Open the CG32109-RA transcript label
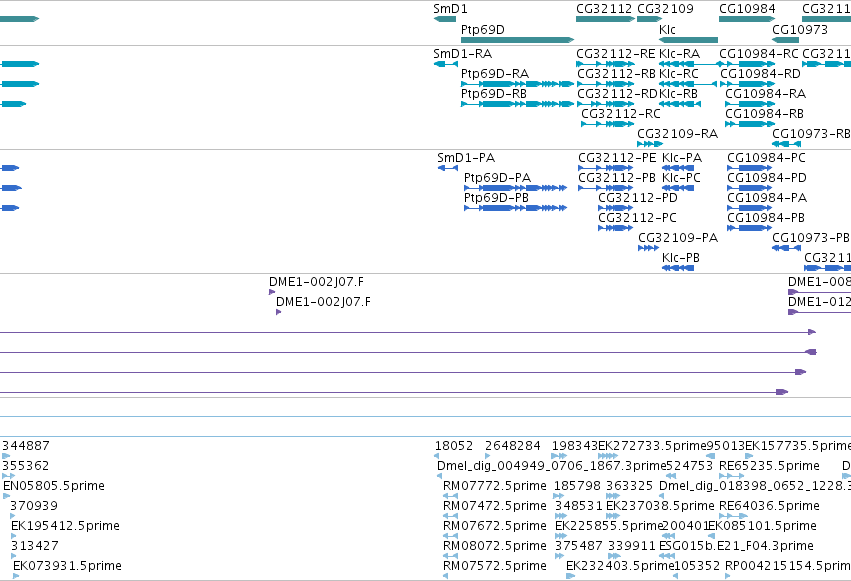The height and width of the screenshot is (581, 851). point(677,134)
